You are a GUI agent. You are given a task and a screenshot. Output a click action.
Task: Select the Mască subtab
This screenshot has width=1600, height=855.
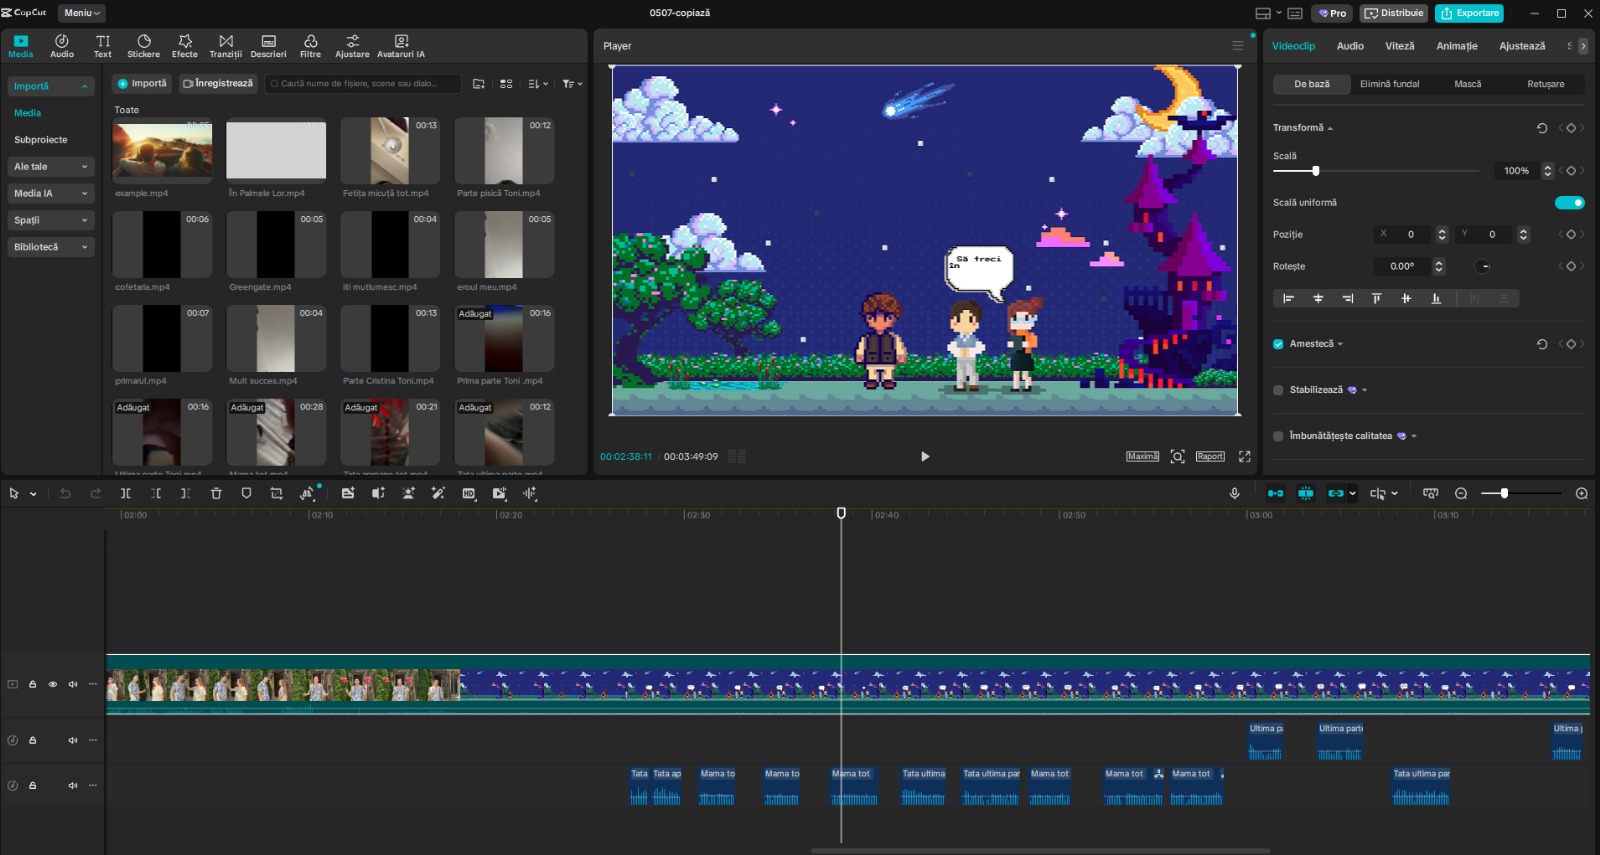click(x=1468, y=84)
